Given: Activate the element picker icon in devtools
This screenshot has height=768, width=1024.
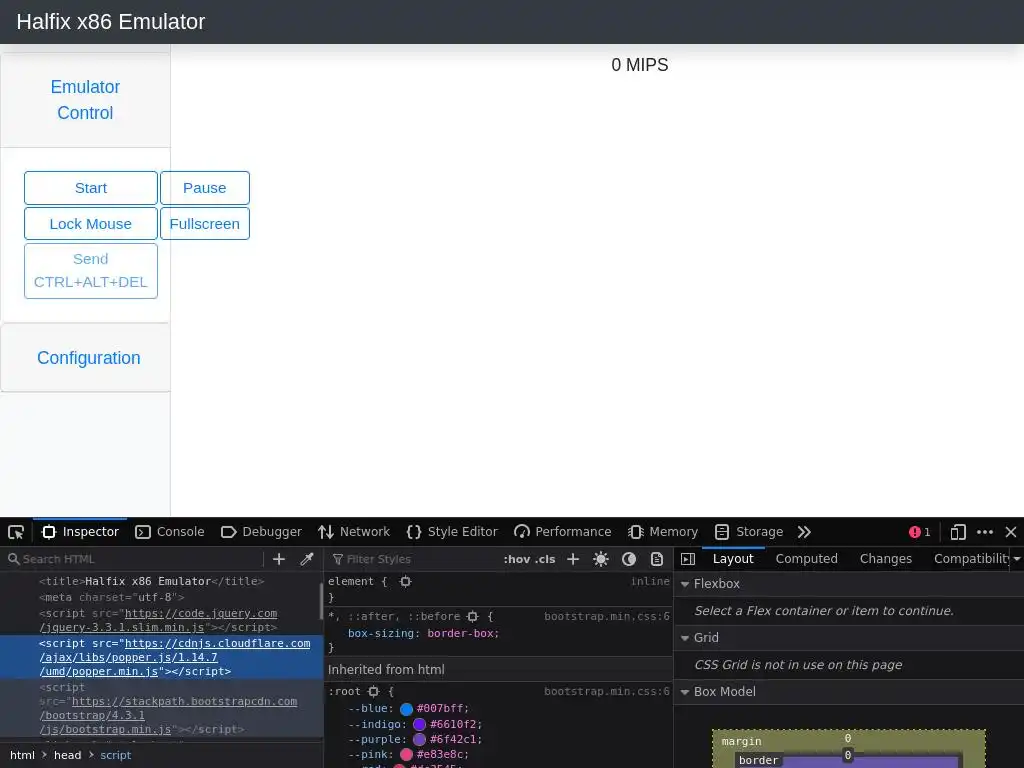Looking at the screenshot, I should pos(16,532).
